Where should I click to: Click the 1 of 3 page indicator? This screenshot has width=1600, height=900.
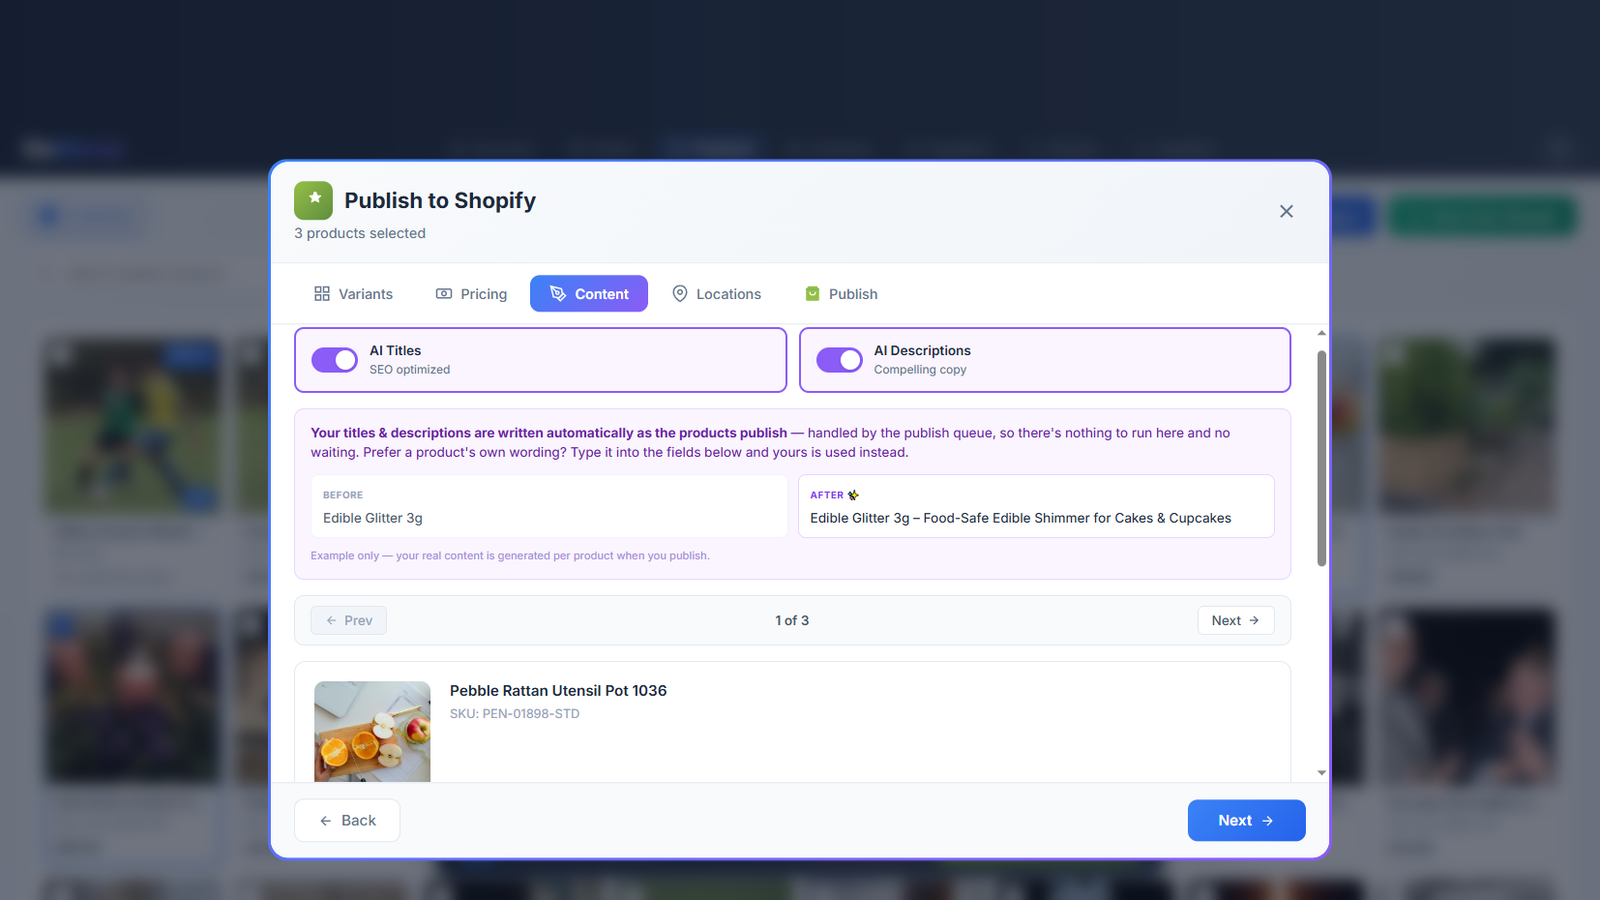(792, 620)
